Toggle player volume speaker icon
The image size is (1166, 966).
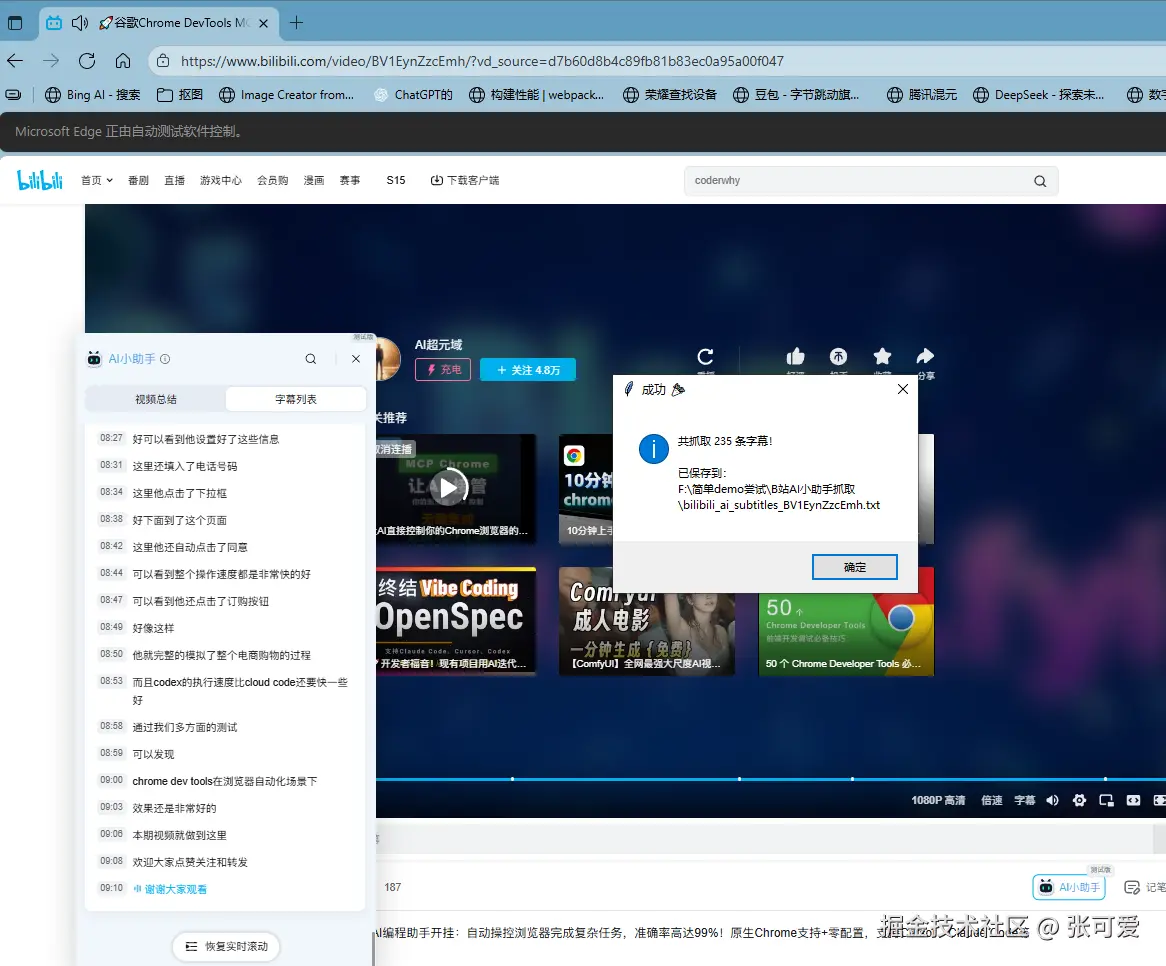(x=1052, y=800)
